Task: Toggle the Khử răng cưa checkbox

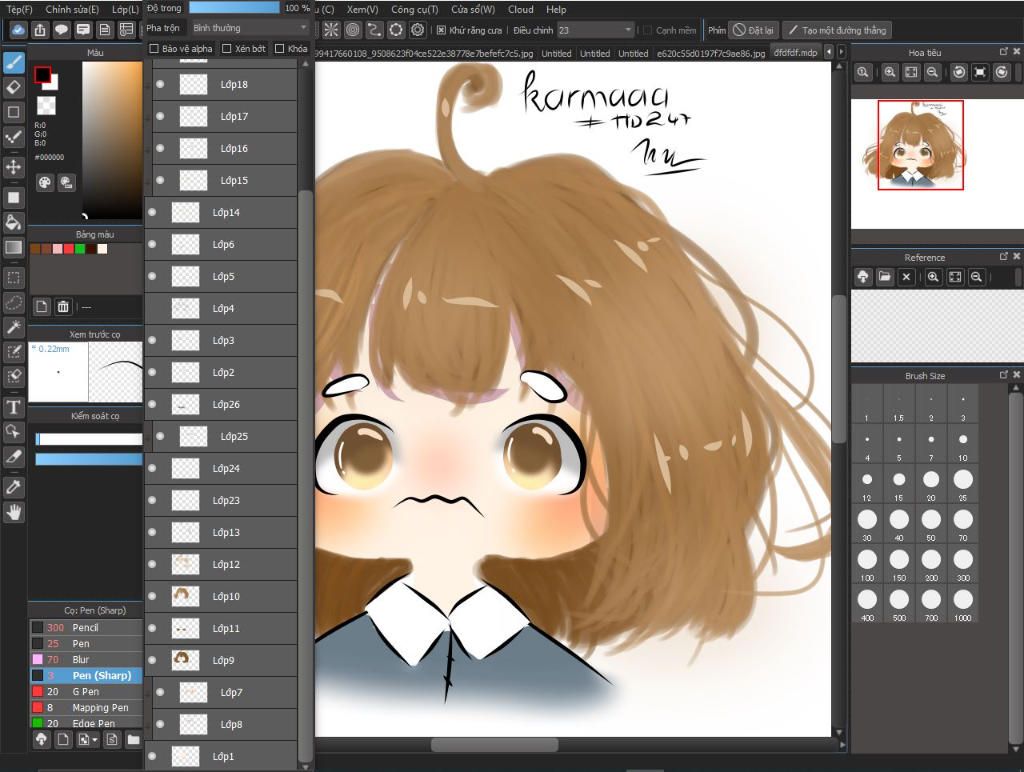Action: [x=441, y=30]
